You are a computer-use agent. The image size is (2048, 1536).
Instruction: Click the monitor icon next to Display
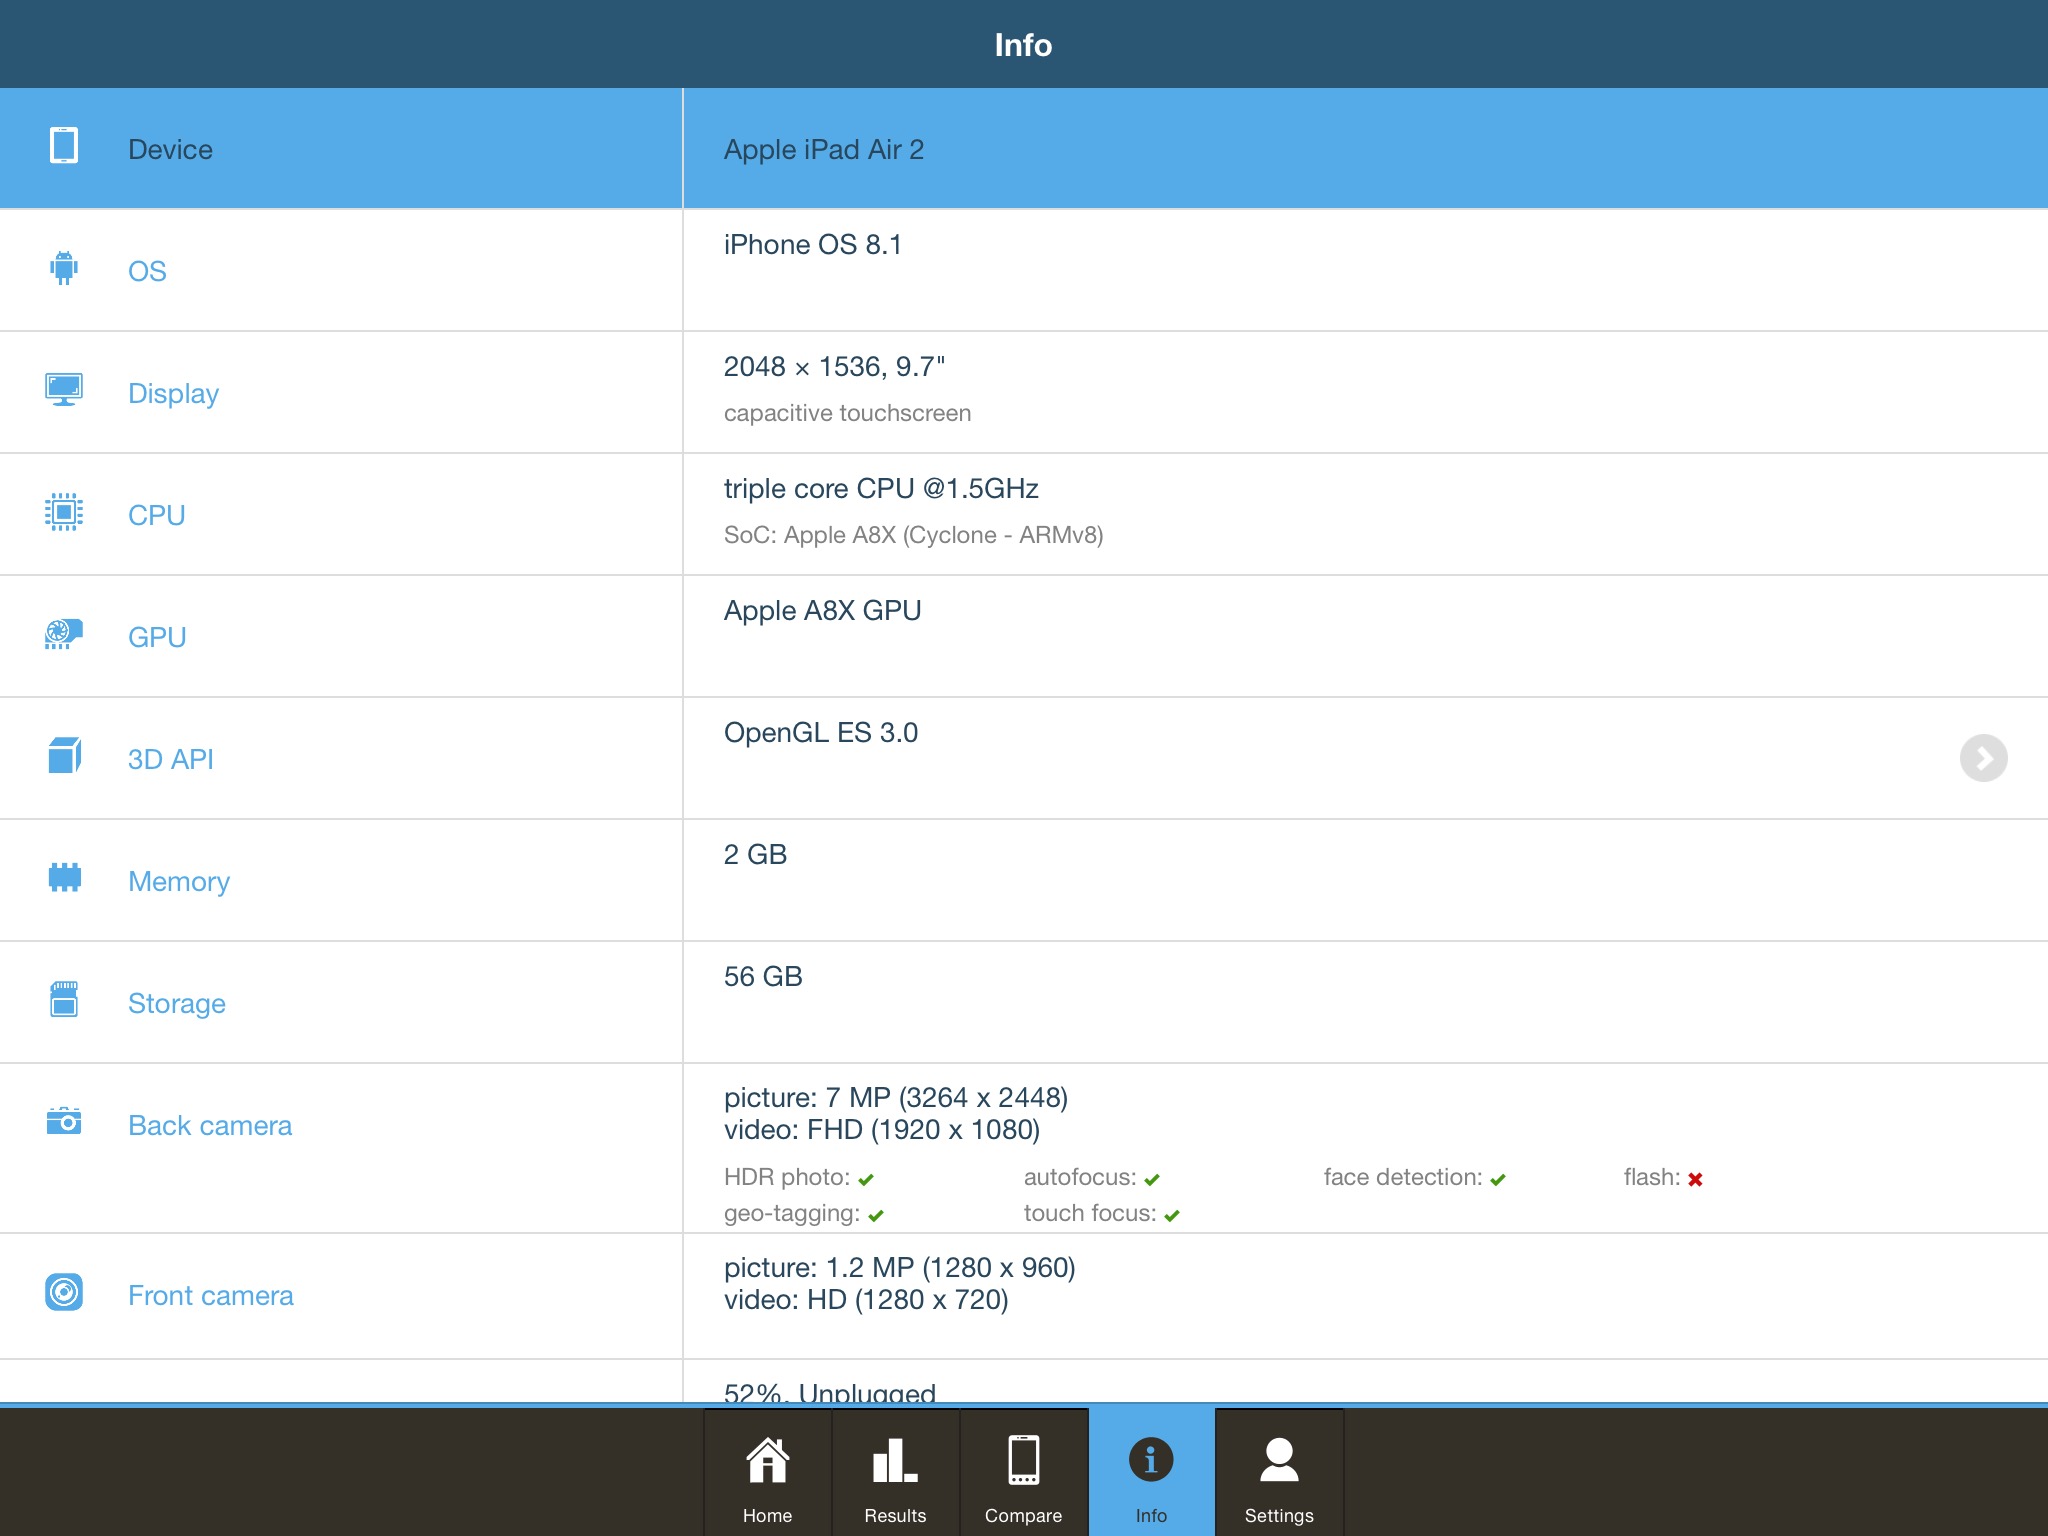[x=64, y=390]
